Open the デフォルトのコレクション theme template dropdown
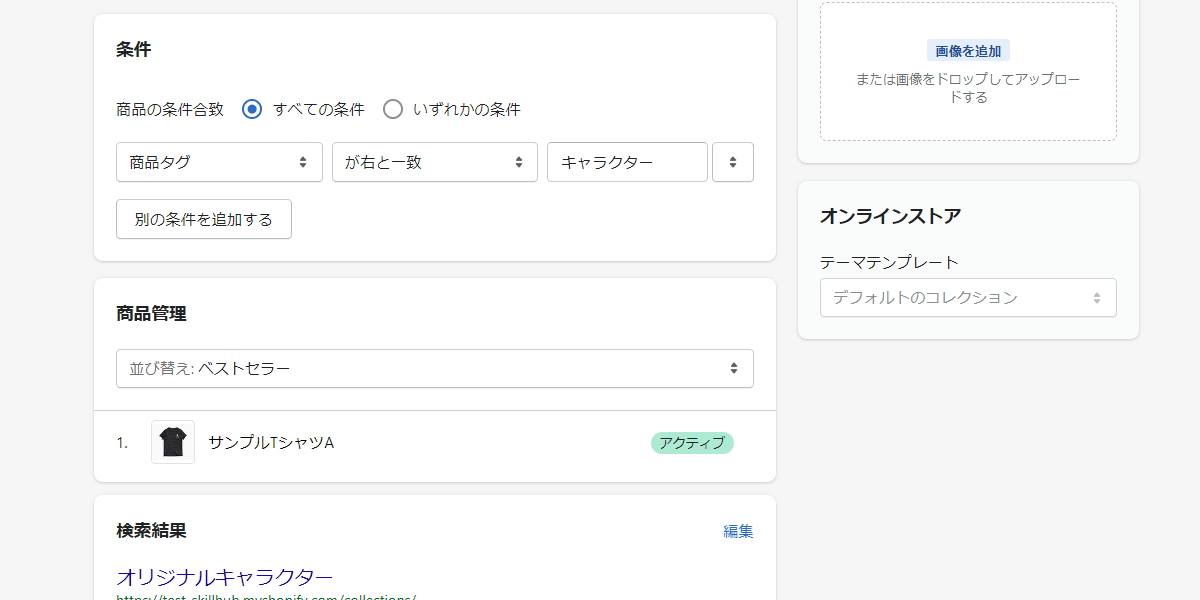This screenshot has width=1200, height=600. 968,298
